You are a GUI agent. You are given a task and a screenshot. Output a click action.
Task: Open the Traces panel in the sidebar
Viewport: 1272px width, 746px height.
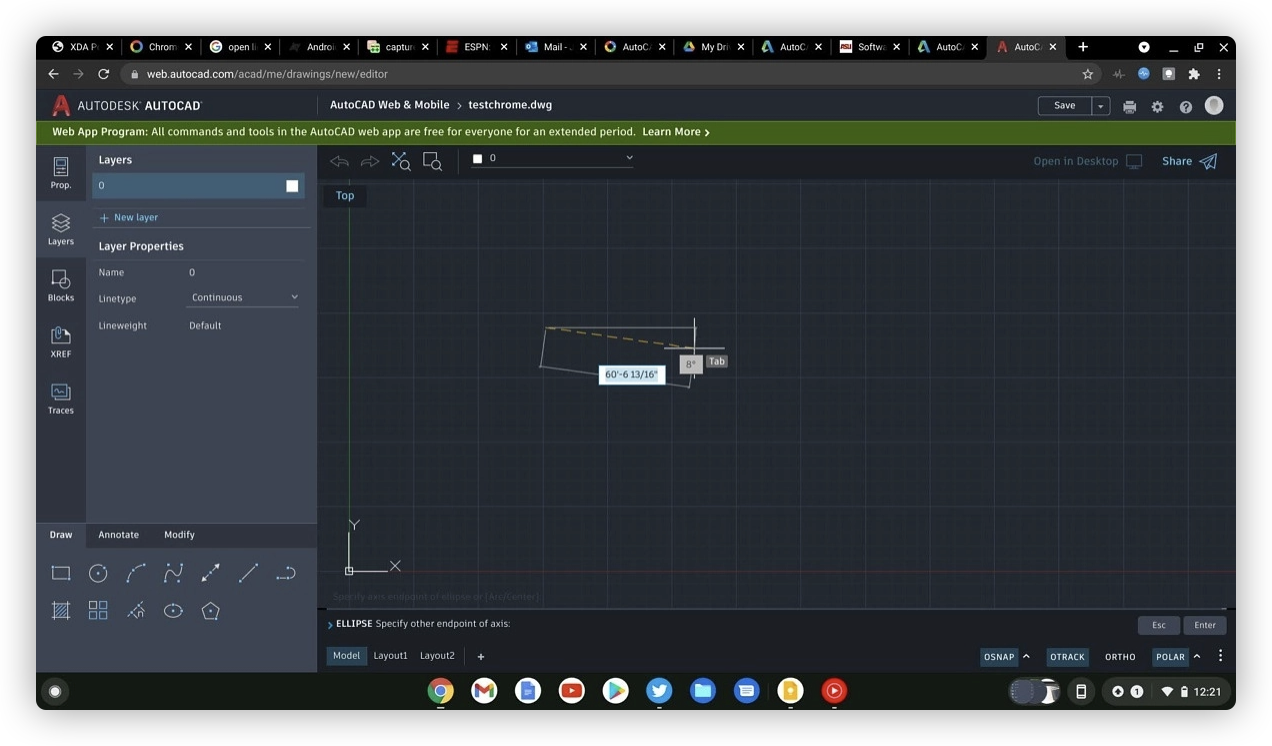pyautogui.click(x=60, y=397)
